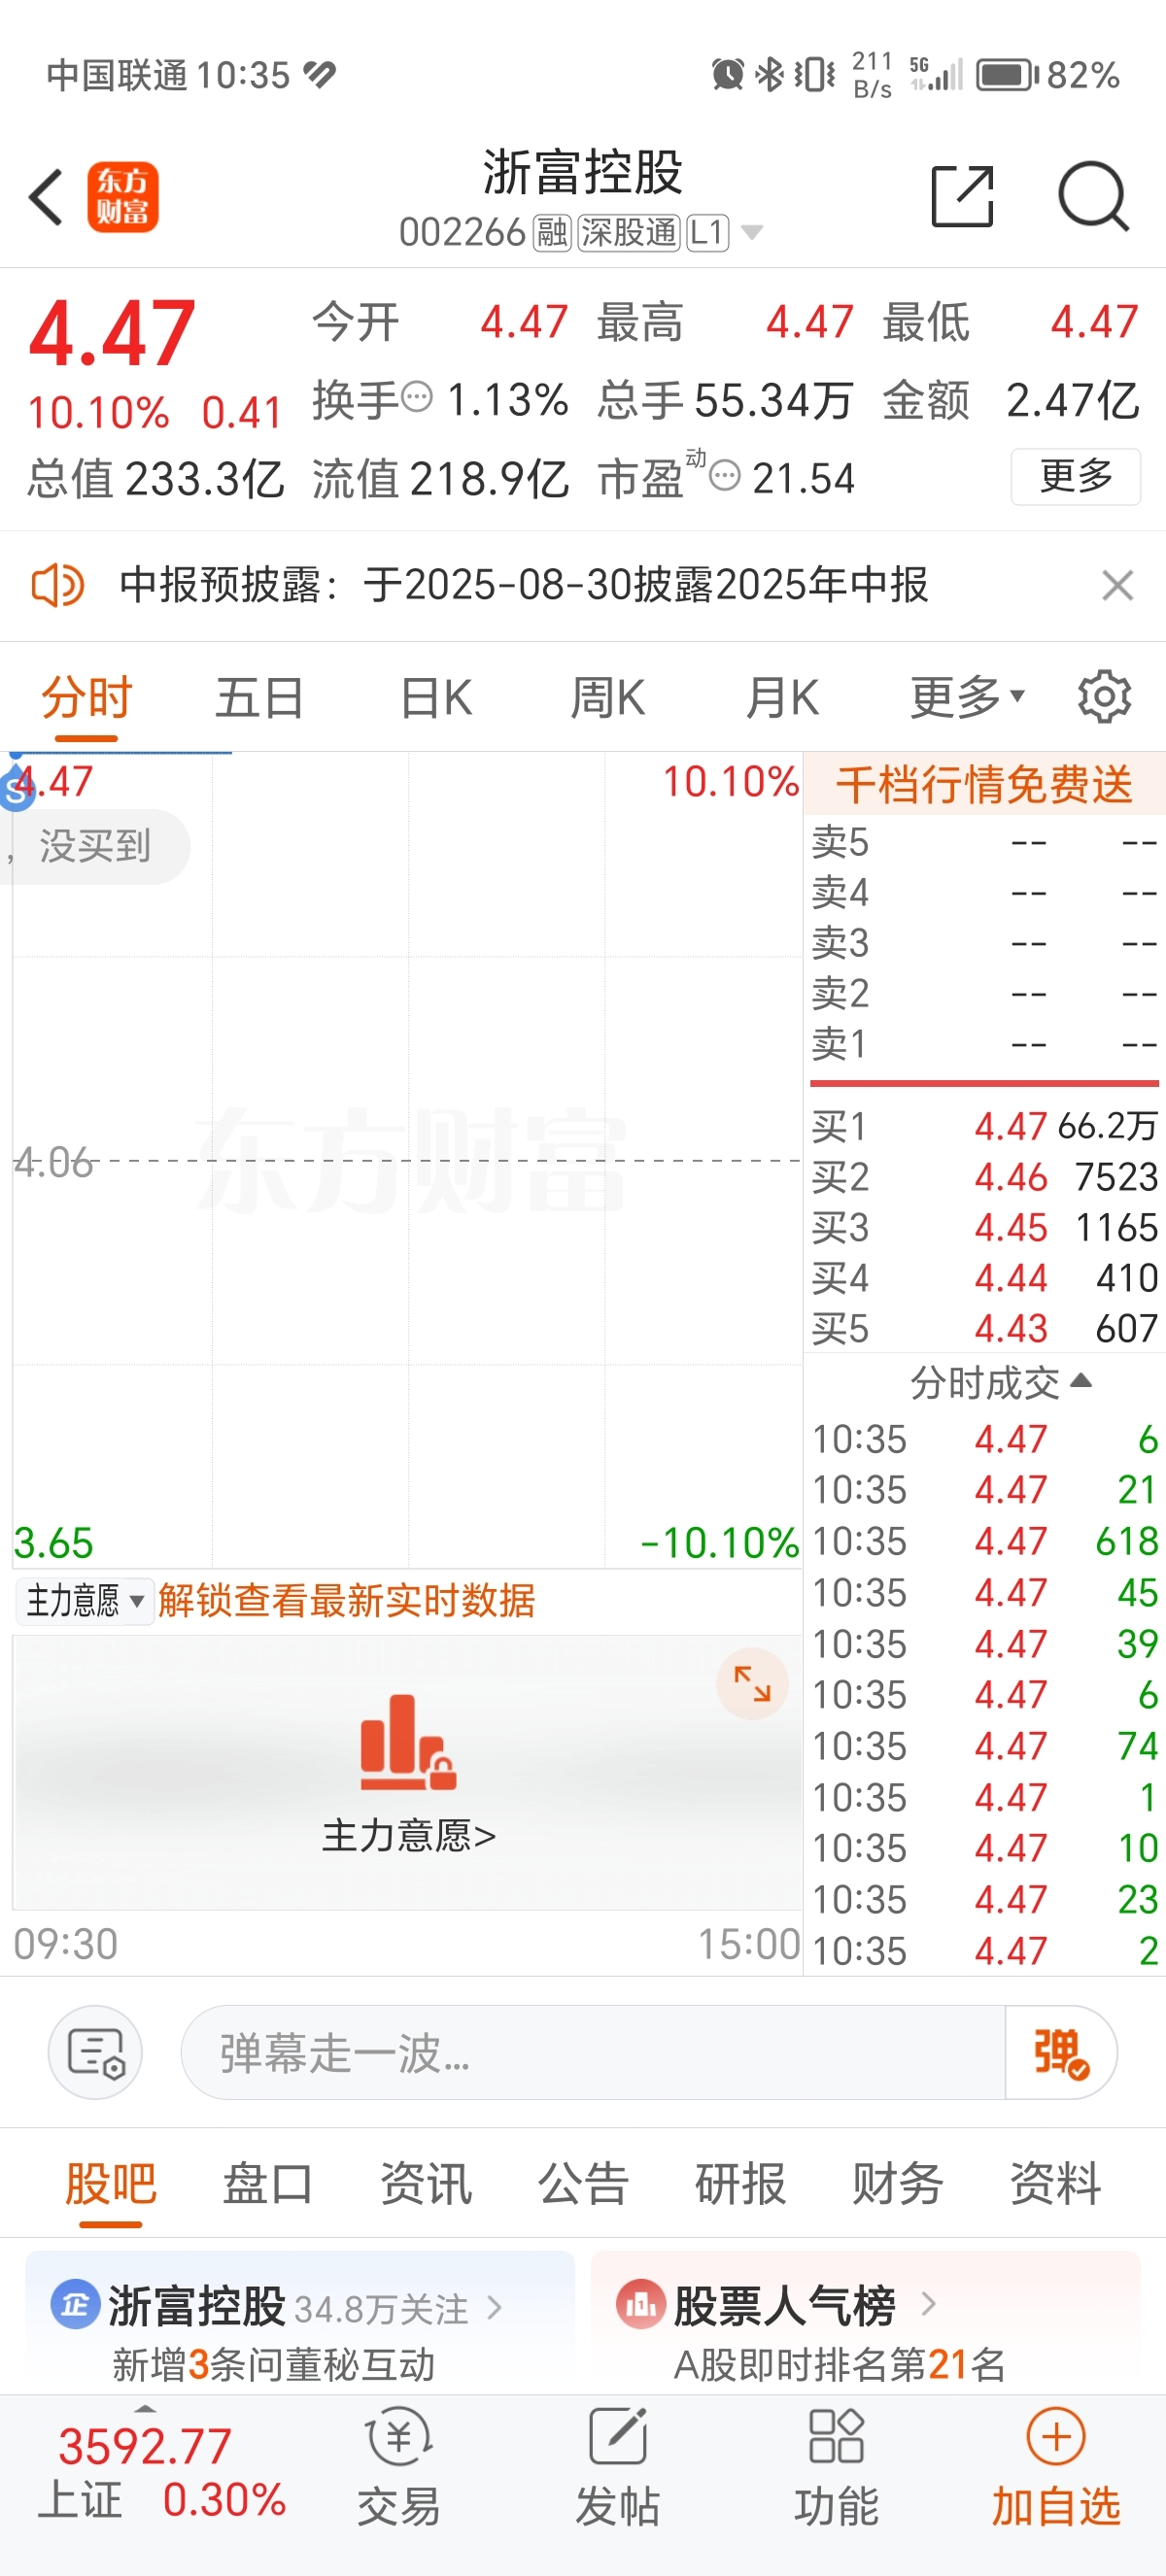
Task: Tap the alarm clock status icon
Action: pos(727,74)
